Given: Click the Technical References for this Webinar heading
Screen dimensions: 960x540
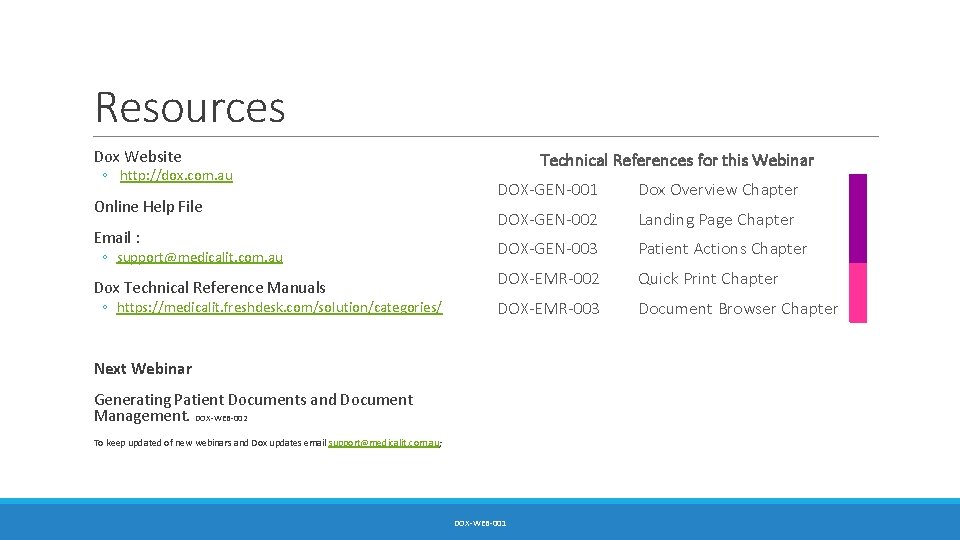Looking at the screenshot, I should pyautogui.click(x=677, y=160).
